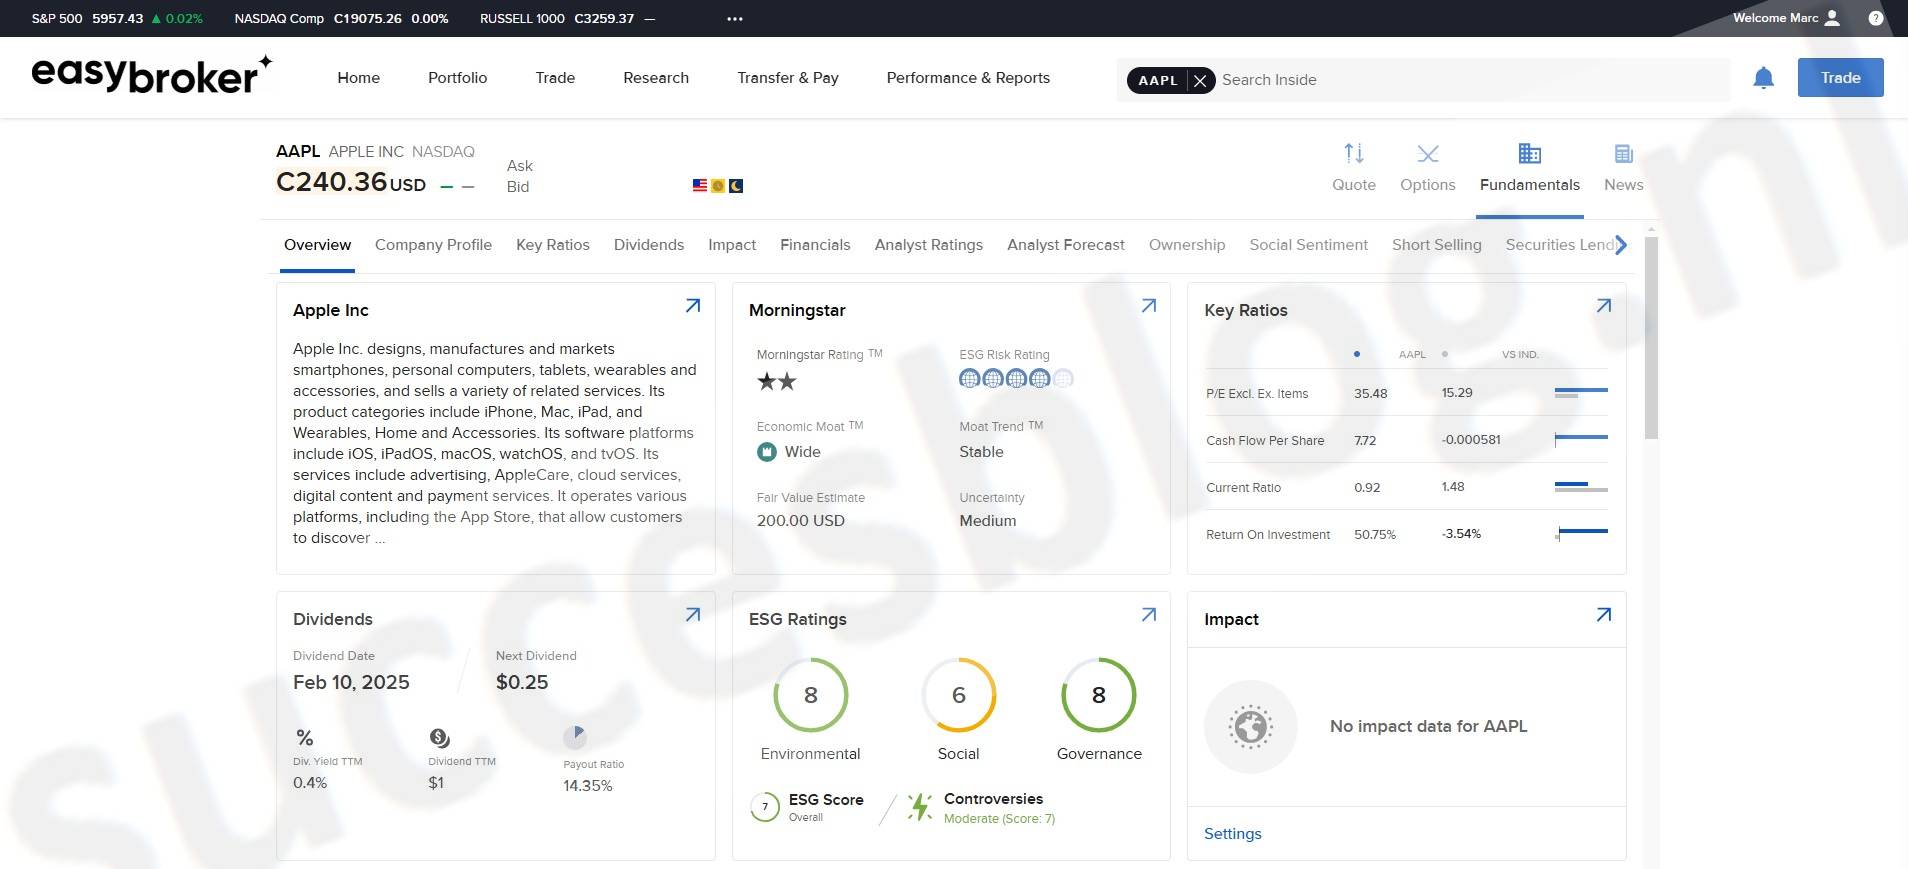Open the Impact Settings link

pos(1232,834)
